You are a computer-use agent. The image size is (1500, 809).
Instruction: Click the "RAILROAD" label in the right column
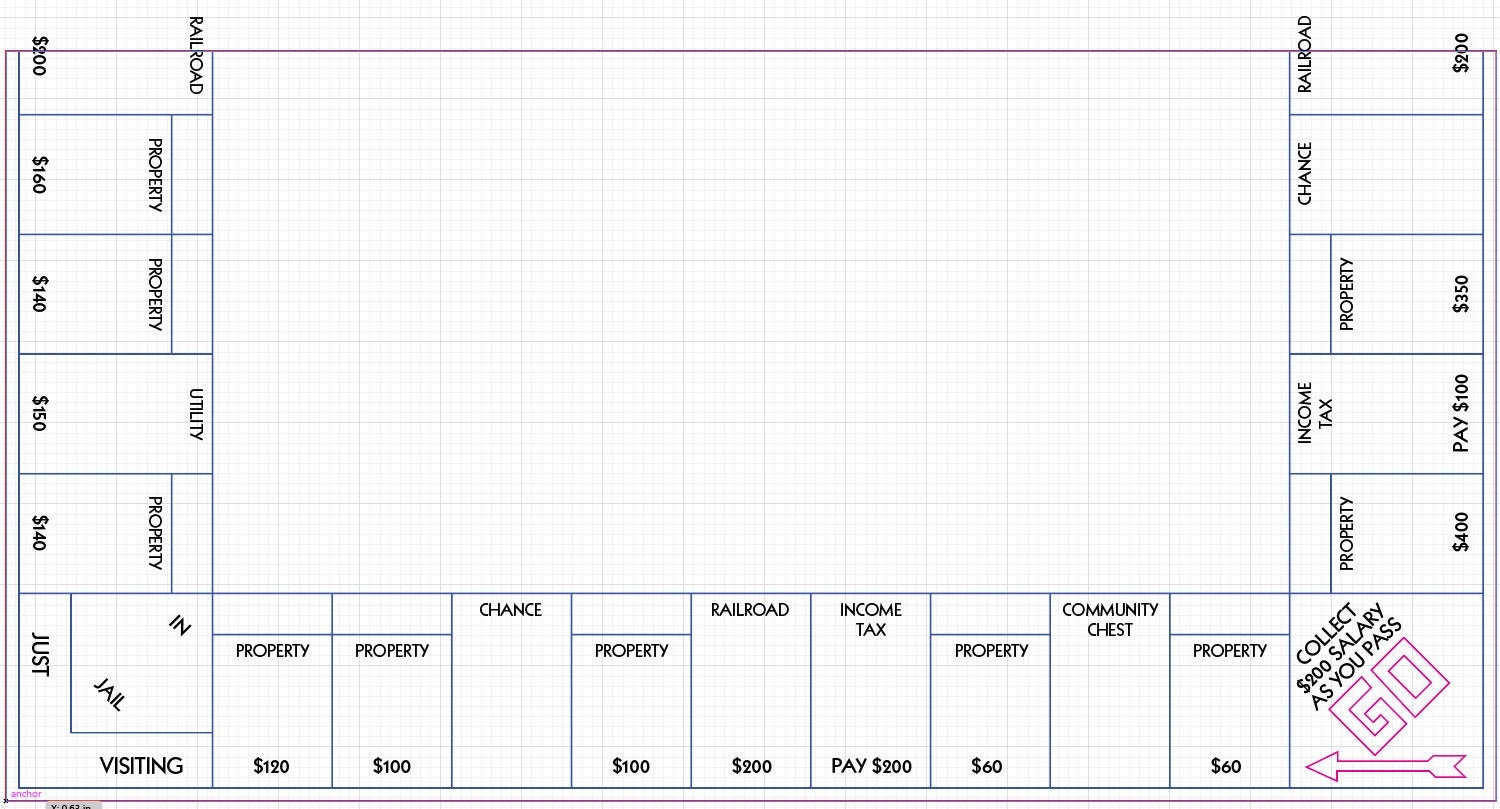click(x=1304, y=54)
